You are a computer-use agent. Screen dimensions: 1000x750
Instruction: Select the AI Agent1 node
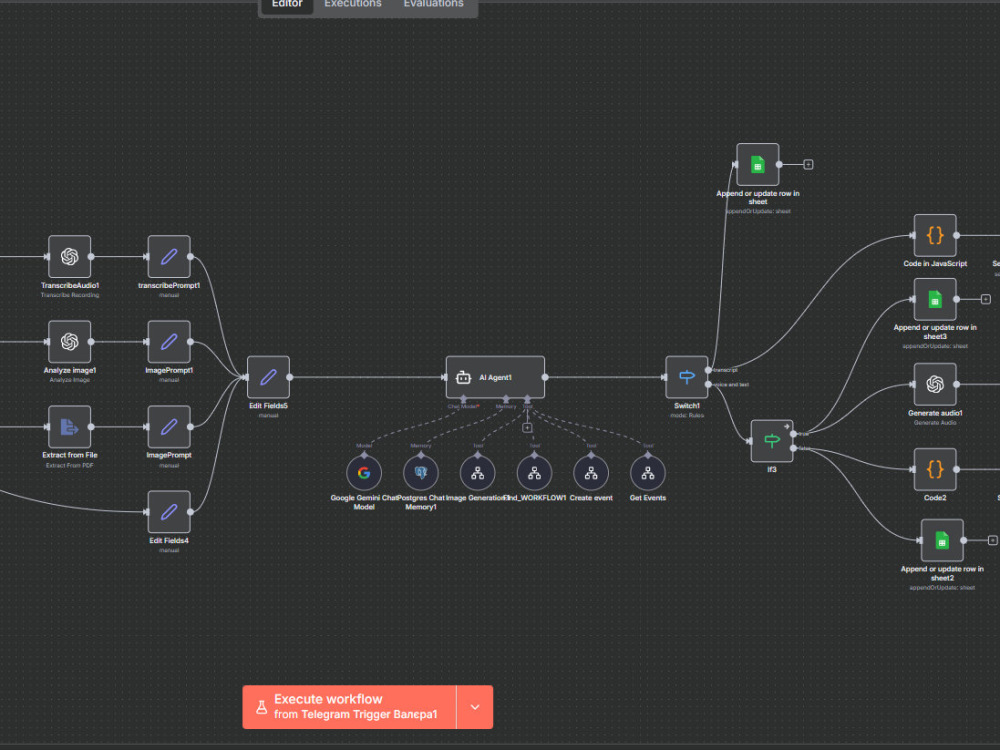tap(496, 377)
